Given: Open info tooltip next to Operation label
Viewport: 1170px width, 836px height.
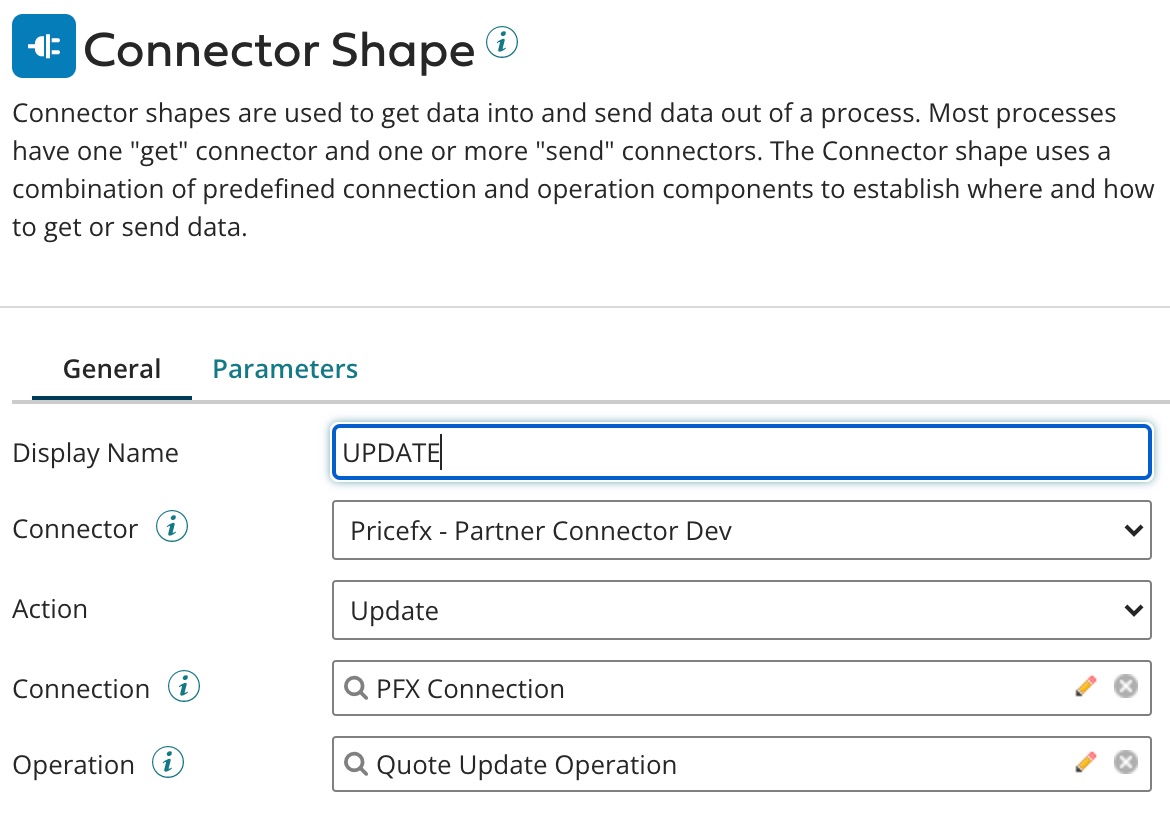Looking at the screenshot, I should click(x=168, y=764).
